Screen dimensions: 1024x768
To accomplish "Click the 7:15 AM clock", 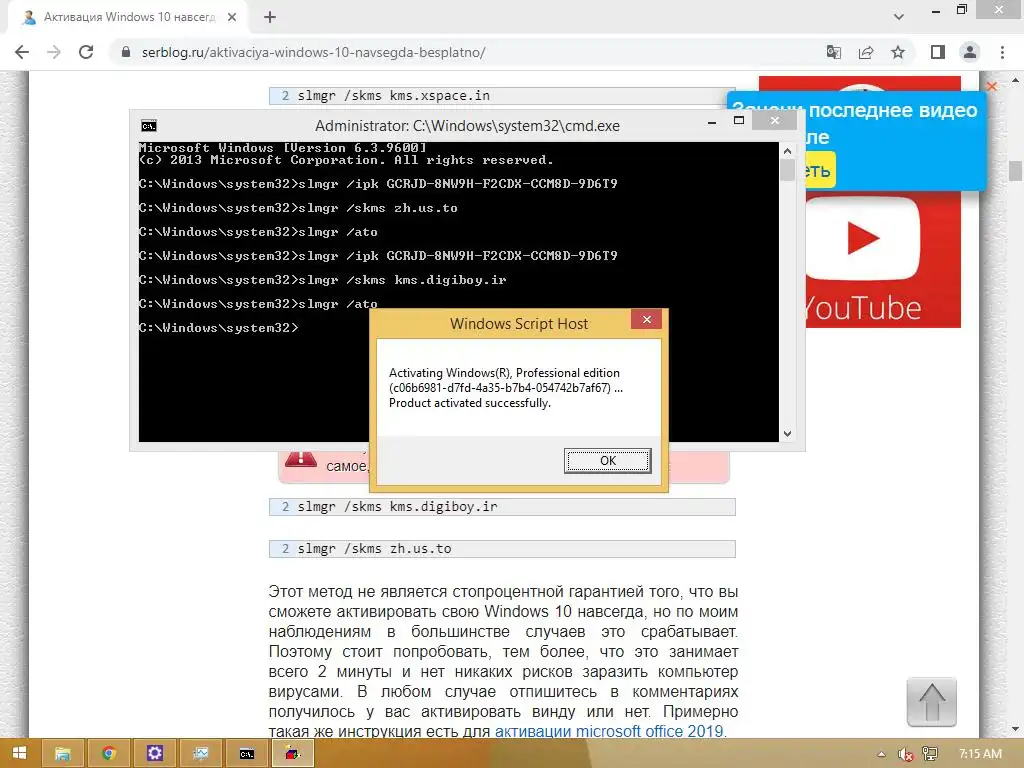I will pos(980,754).
